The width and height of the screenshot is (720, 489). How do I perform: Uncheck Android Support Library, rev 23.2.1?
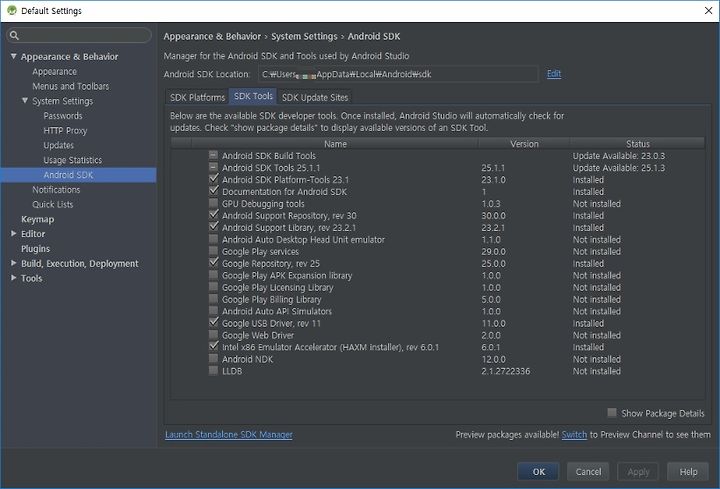pyautogui.click(x=213, y=227)
